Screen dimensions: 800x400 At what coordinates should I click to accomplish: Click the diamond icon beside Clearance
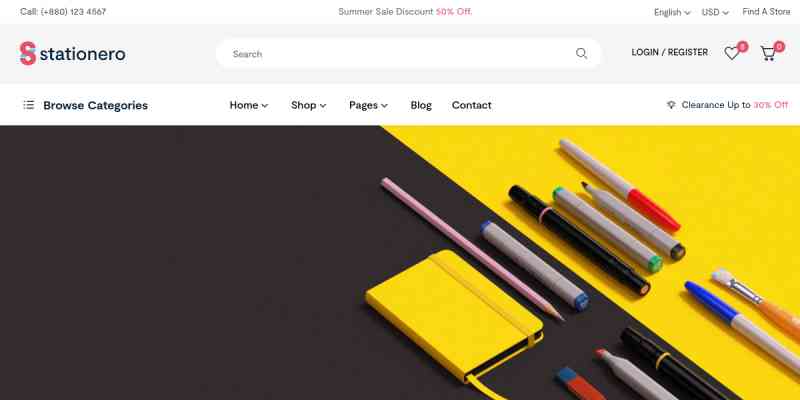(x=671, y=105)
